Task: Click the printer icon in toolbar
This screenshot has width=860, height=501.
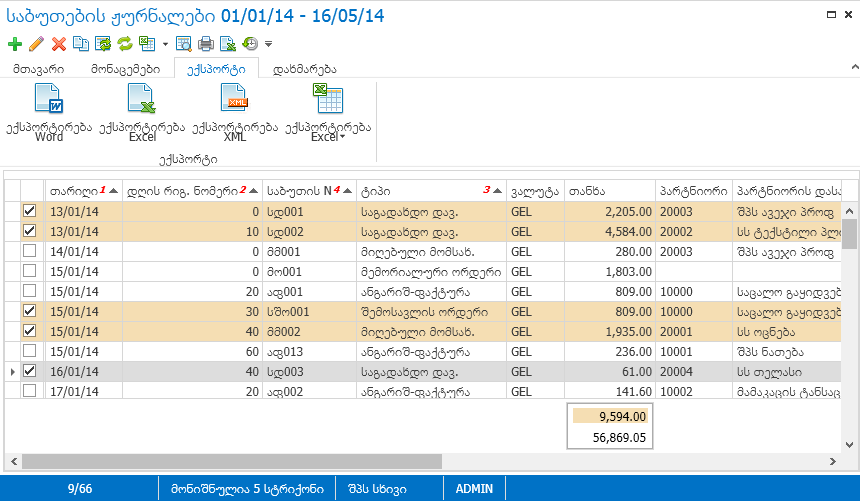Action: pyautogui.click(x=206, y=43)
